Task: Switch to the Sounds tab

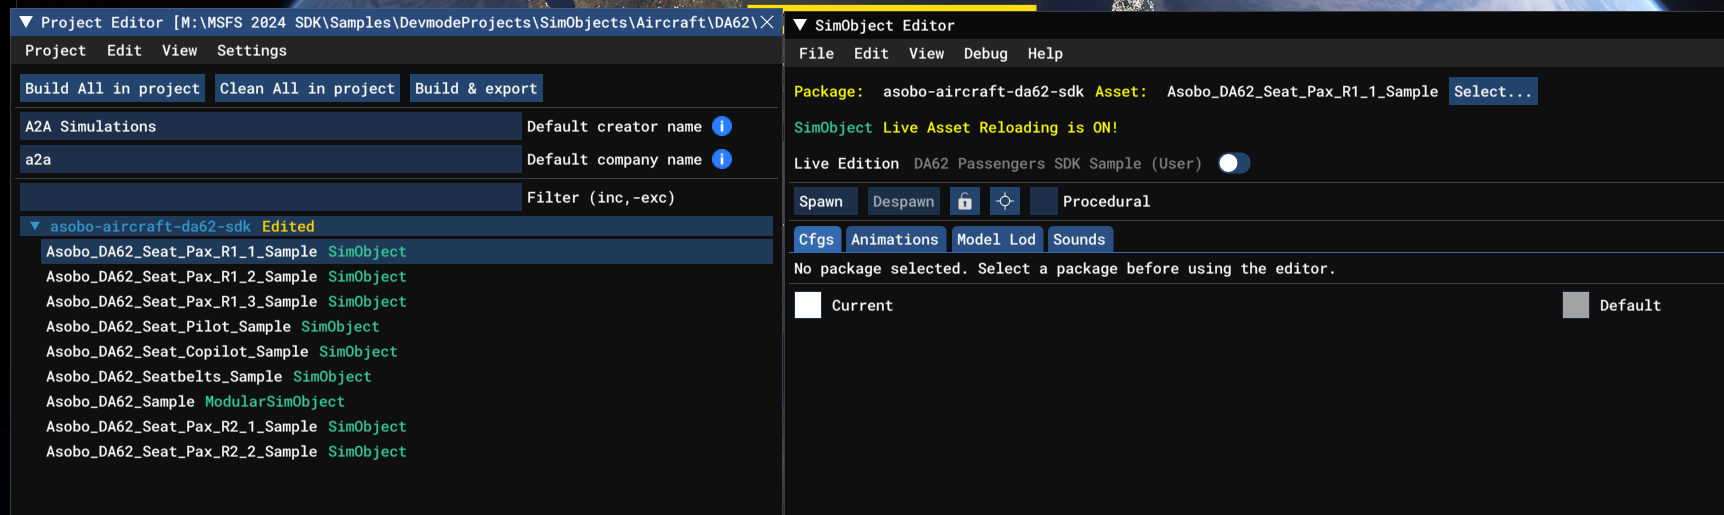Action: pyautogui.click(x=1079, y=239)
